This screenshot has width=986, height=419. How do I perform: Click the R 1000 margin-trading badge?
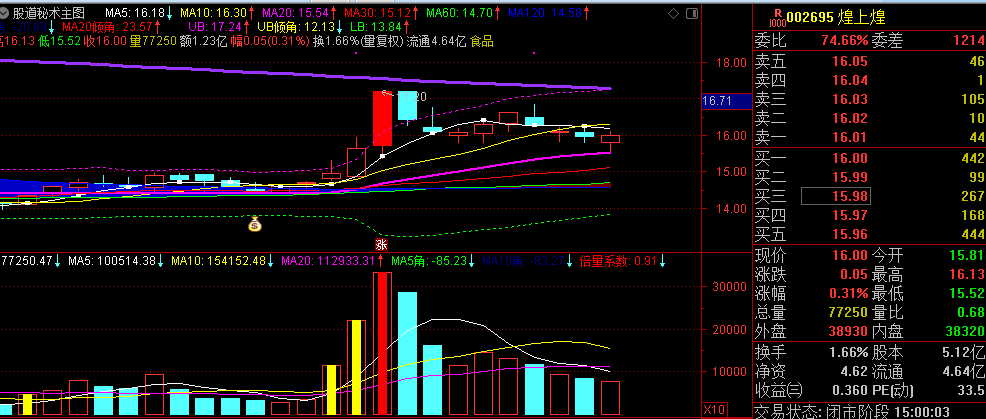778,16
